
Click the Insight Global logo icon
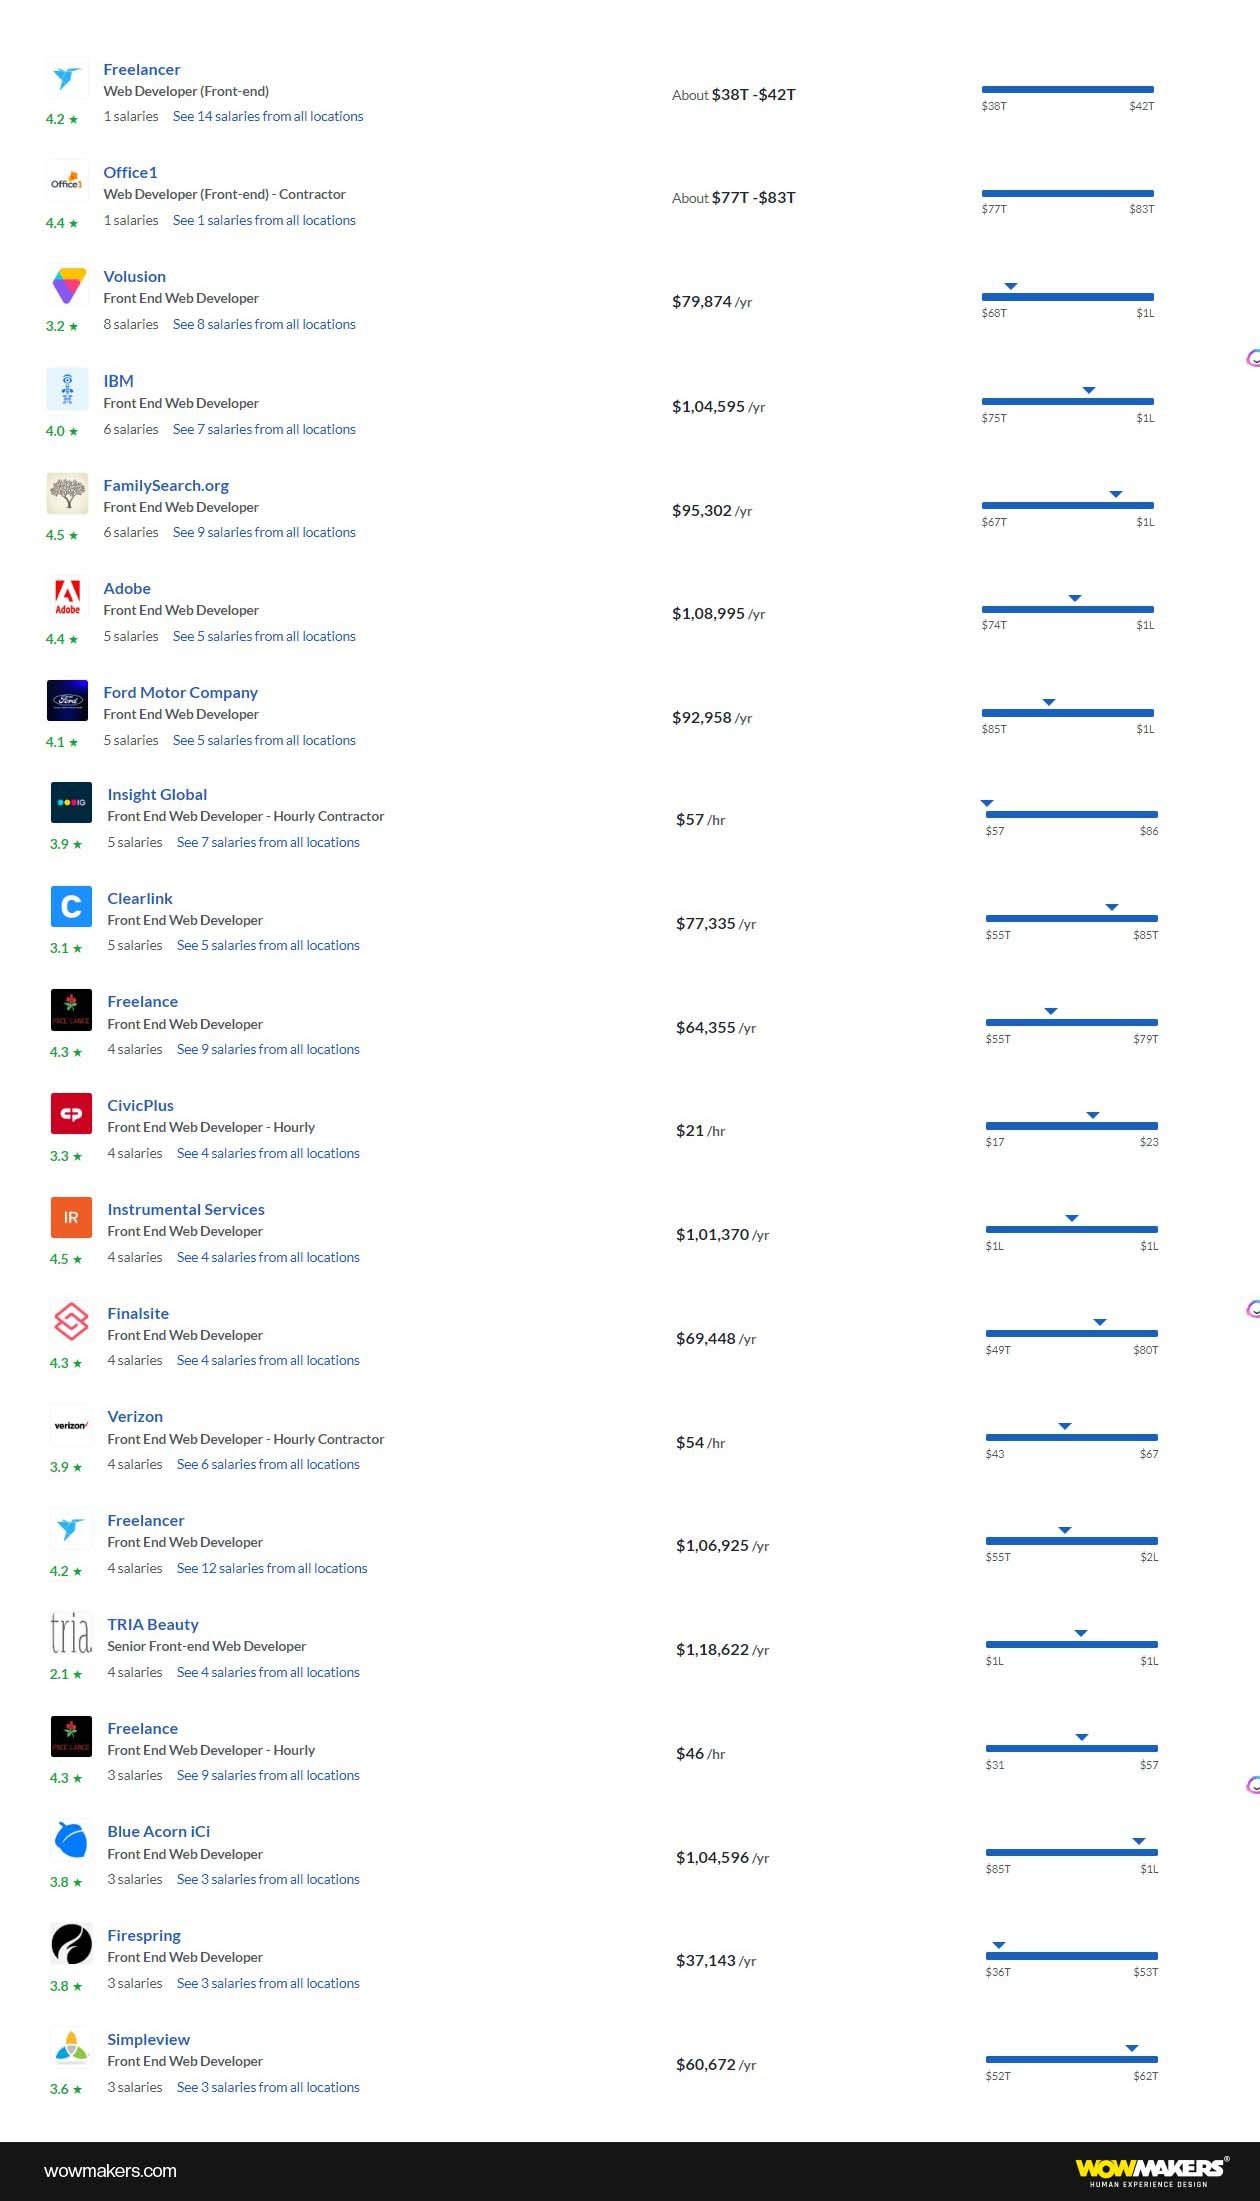[x=70, y=802]
